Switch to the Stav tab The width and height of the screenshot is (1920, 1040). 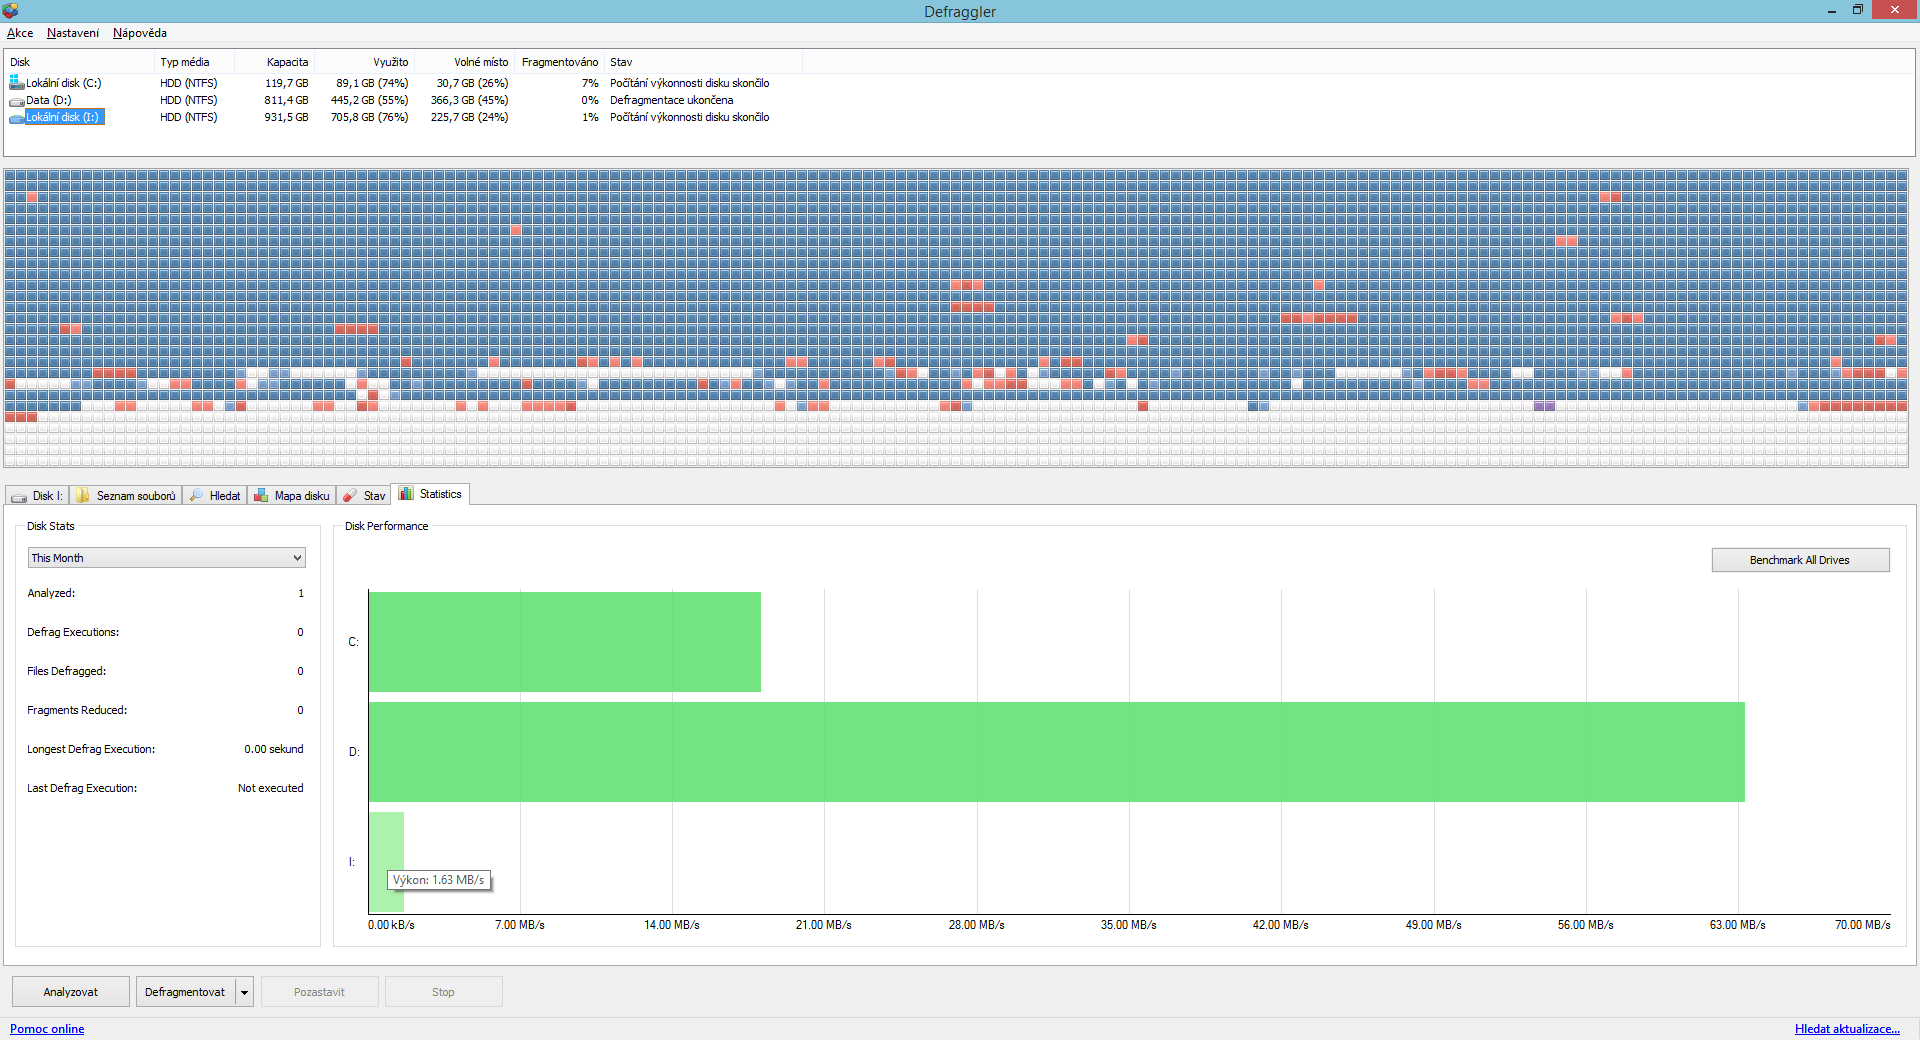click(364, 496)
